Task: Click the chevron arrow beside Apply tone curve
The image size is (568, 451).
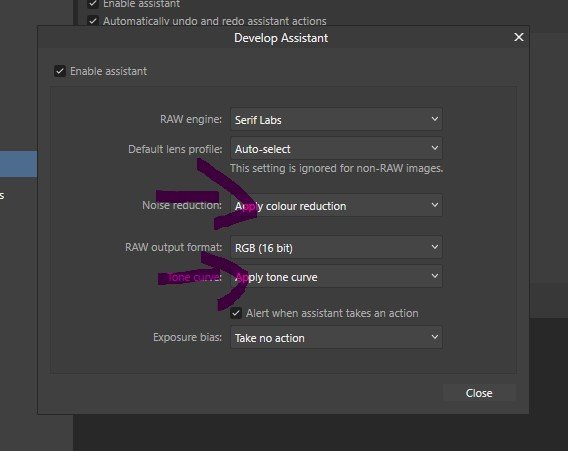Action: pyautogui.click(x=435, y=276)
